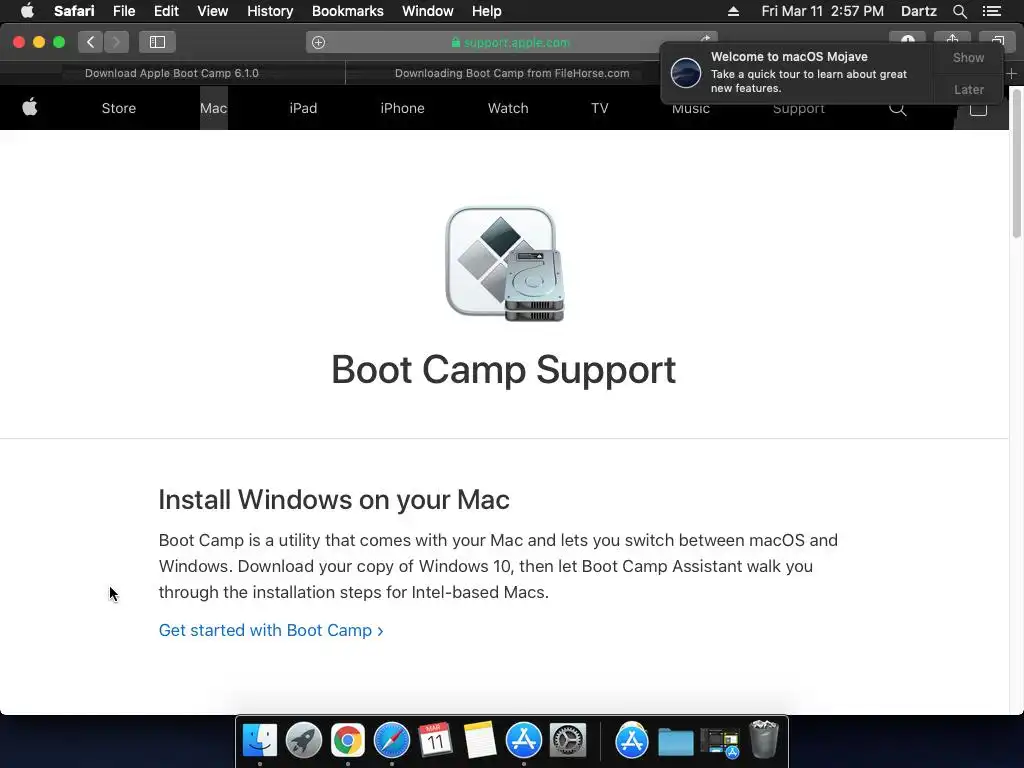Open the Applications folder stack in the Dock
1024x768 pixels.
tap(632, 741)
